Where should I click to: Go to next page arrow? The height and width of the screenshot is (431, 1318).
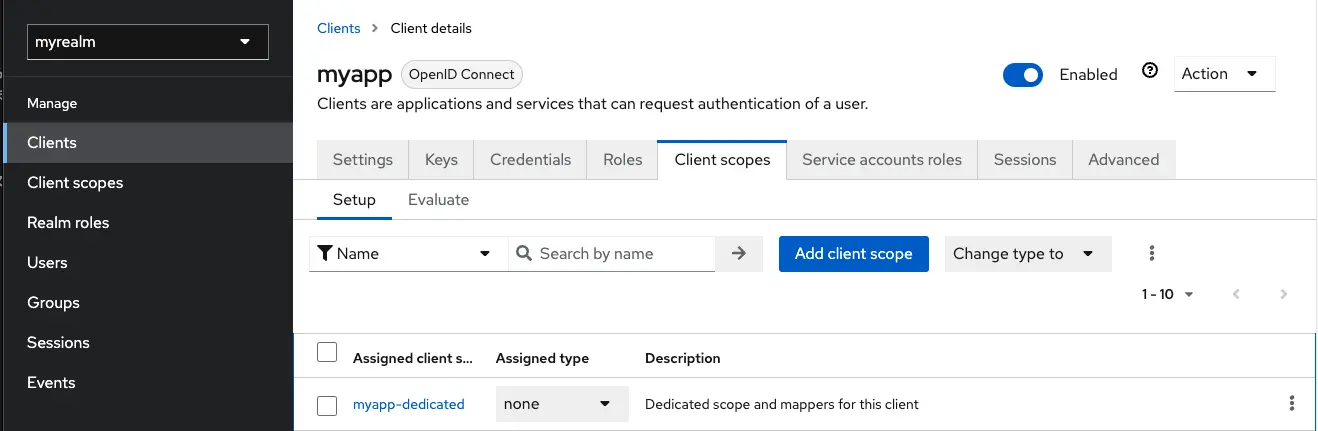(x=1284, y=294)
